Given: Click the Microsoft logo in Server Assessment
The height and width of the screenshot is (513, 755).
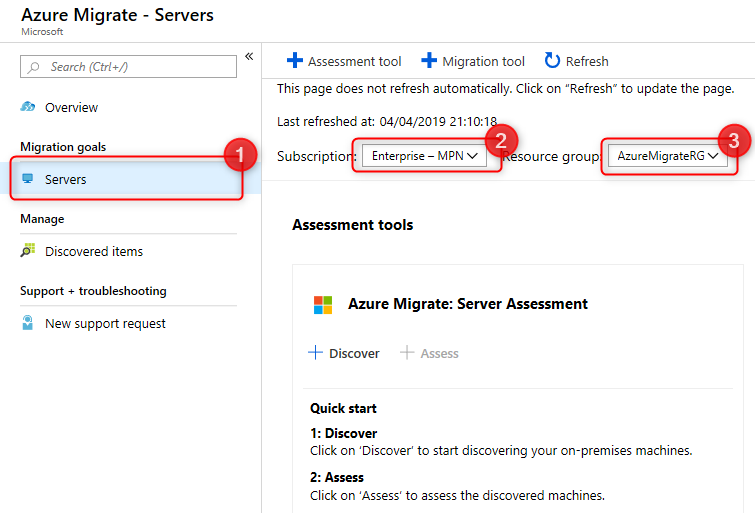Looking at the screenshot, I should (x=323, y=305).
